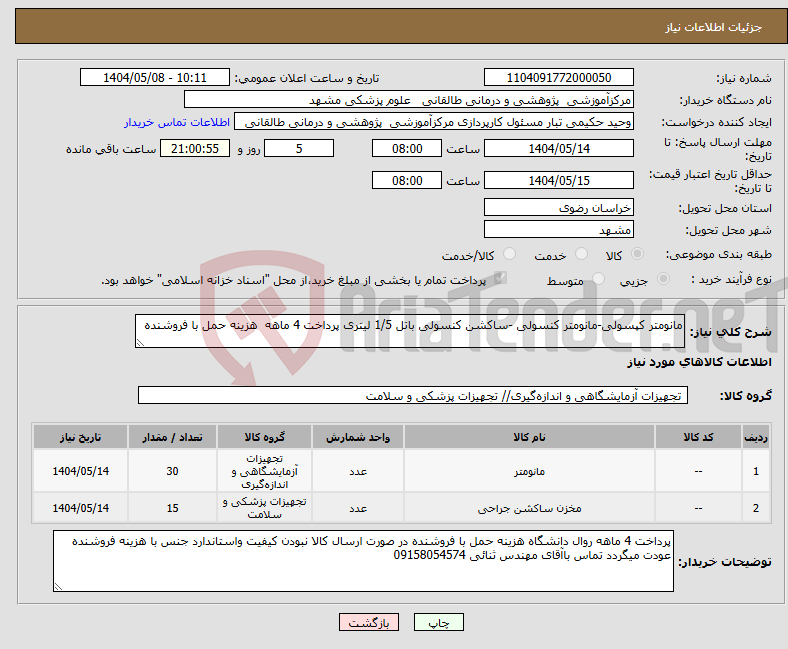
Task: Click the remaining days field showing 5
Action: point(299,148)
